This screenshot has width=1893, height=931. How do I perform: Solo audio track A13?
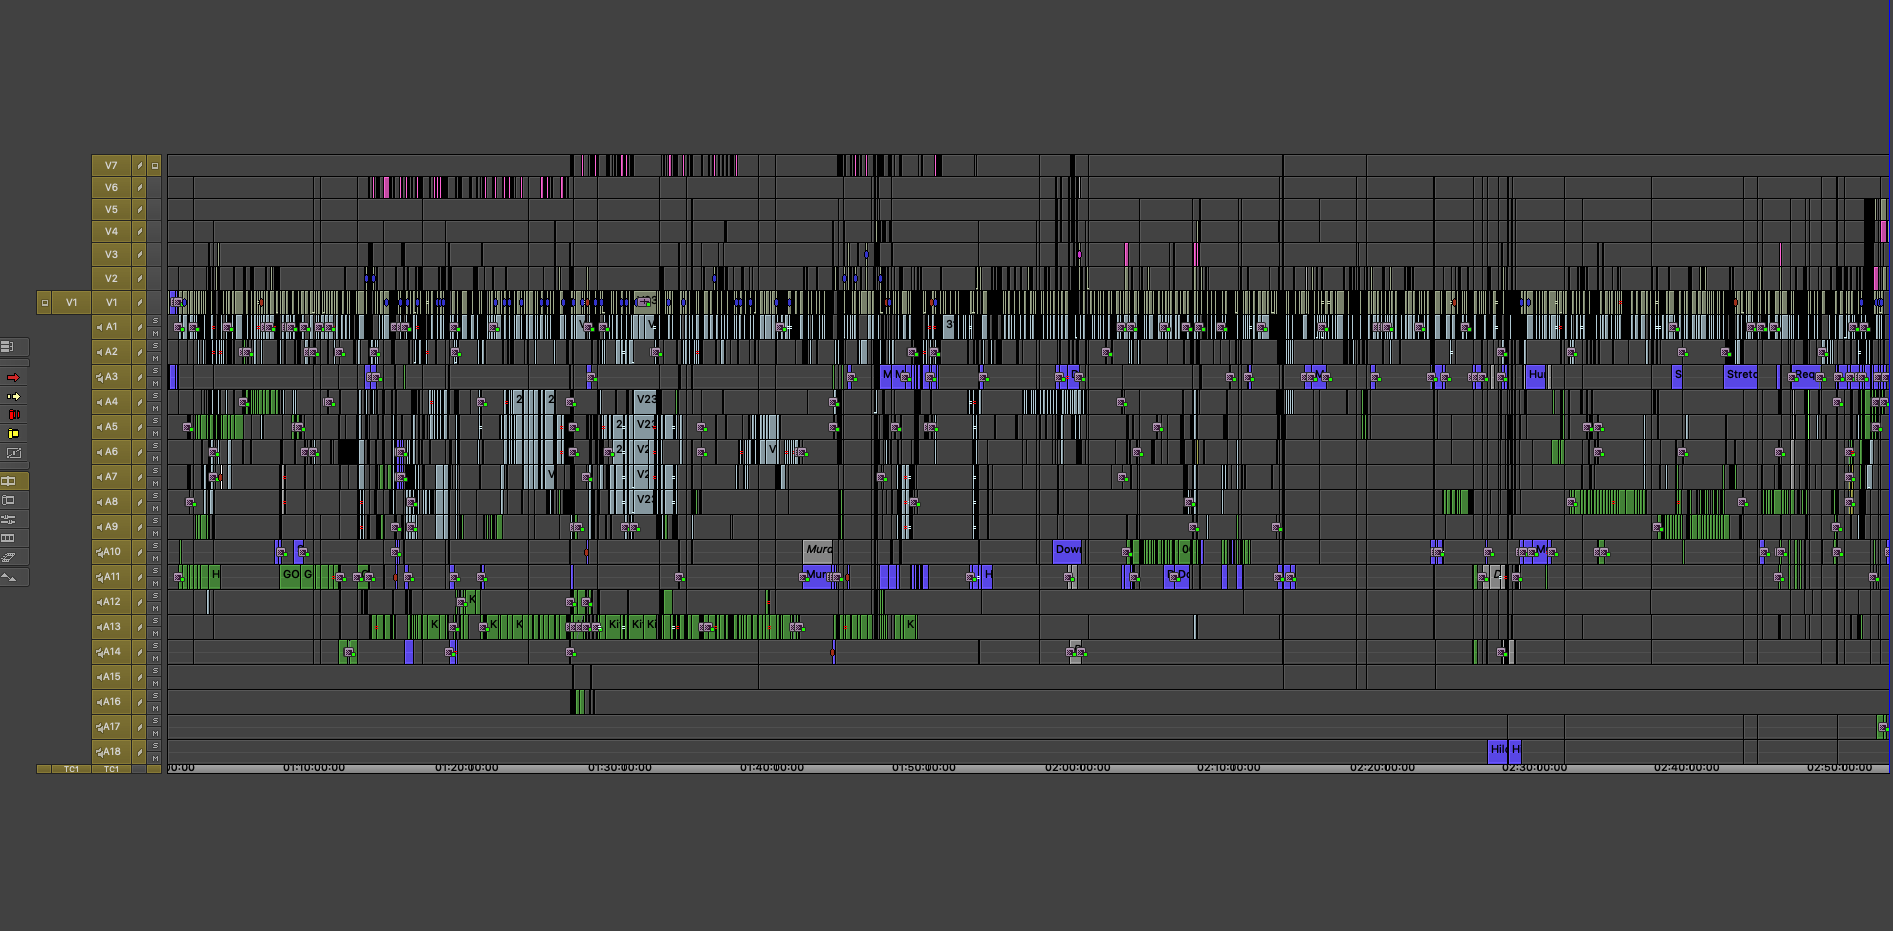point(155,621)
